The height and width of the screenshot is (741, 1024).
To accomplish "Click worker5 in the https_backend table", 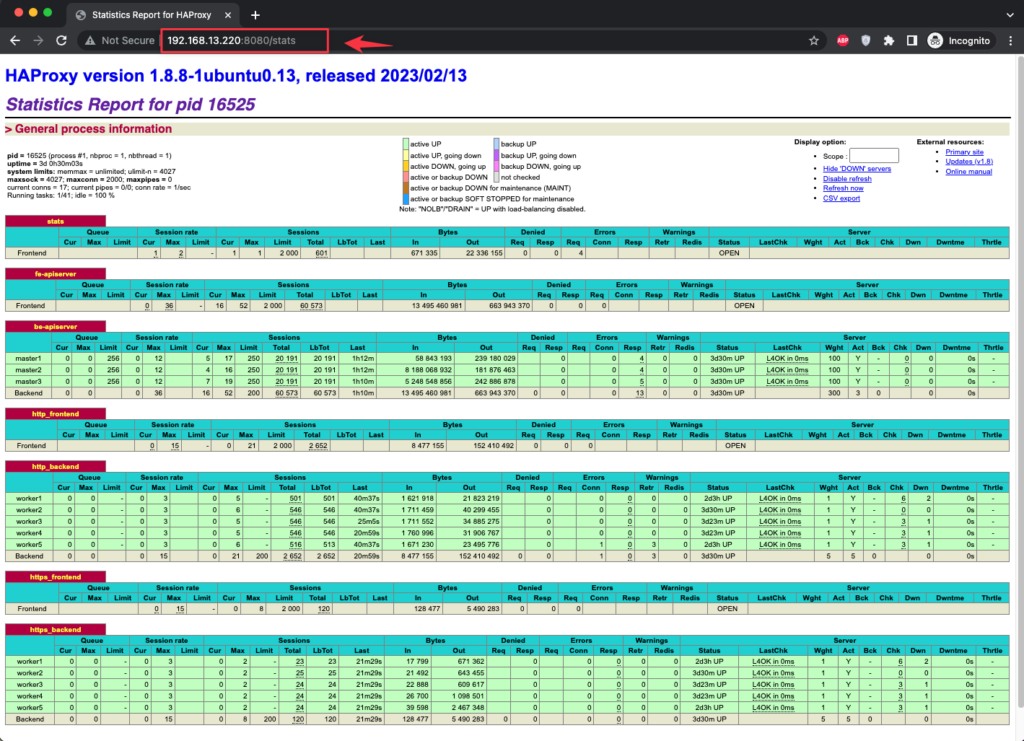I will point(29,708).
